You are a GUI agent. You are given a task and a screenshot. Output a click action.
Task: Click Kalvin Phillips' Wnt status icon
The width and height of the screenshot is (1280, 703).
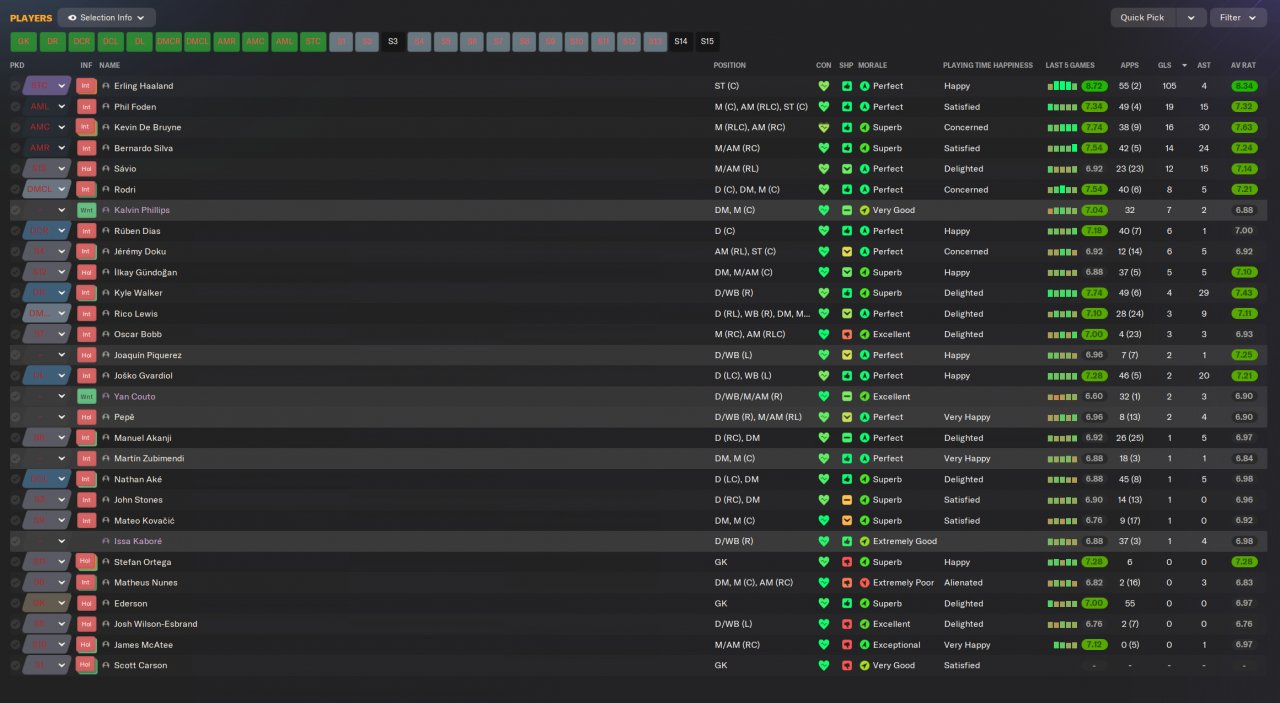click(x=86, y=210)
